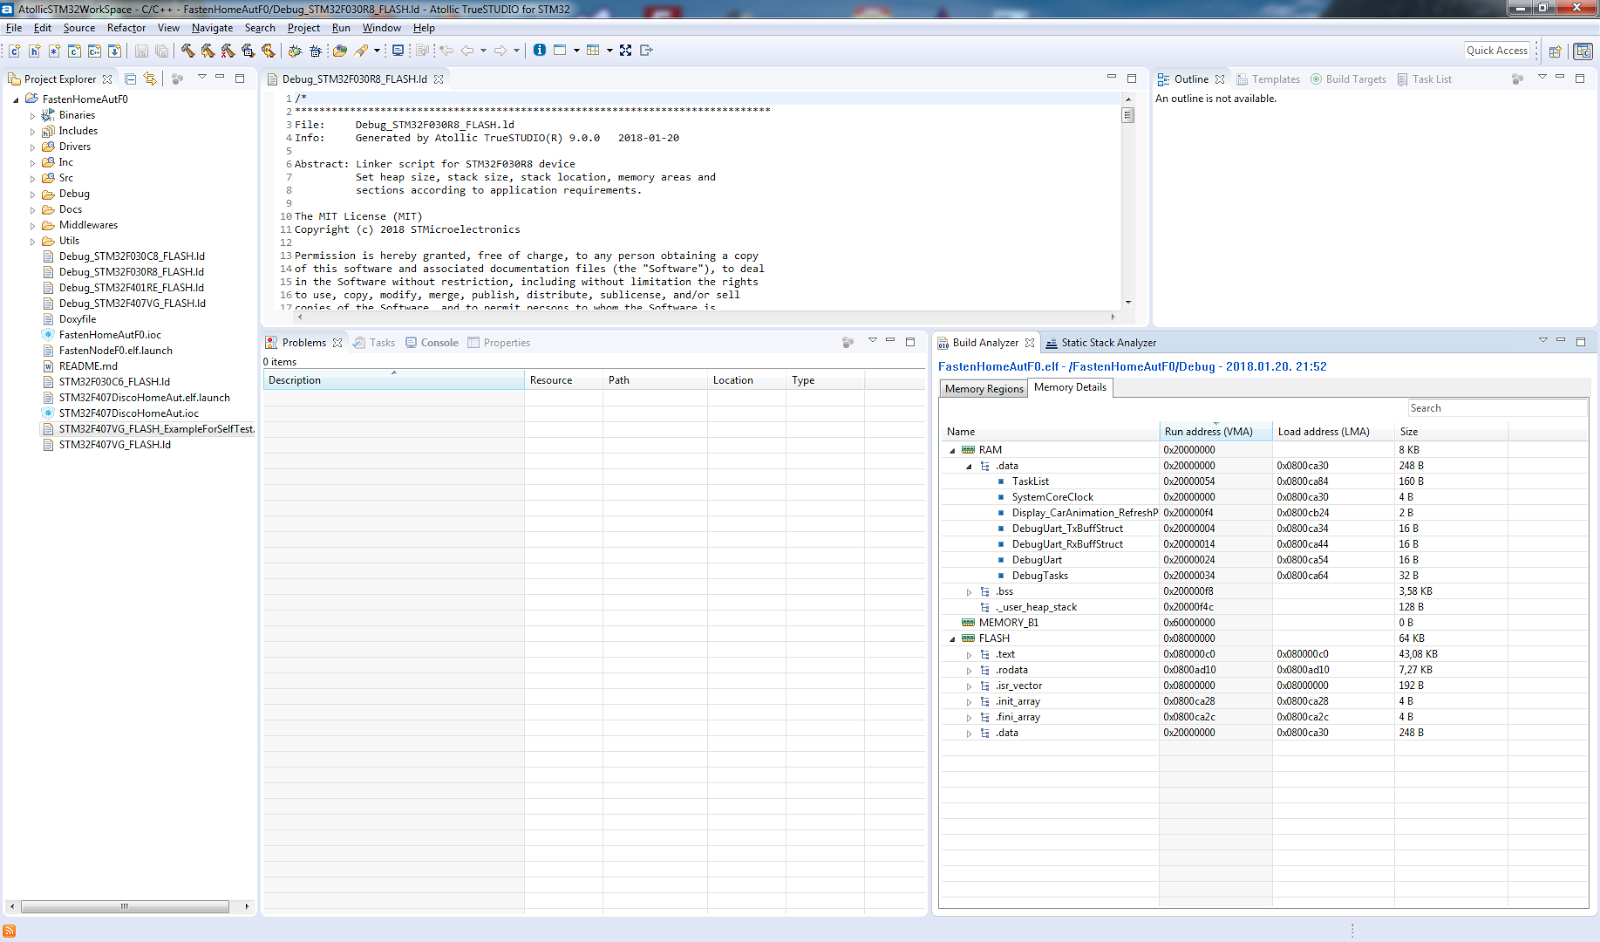Open the Project Explorer view menu dropdown
Screen dimensions: 1600x942
point(202,77)
